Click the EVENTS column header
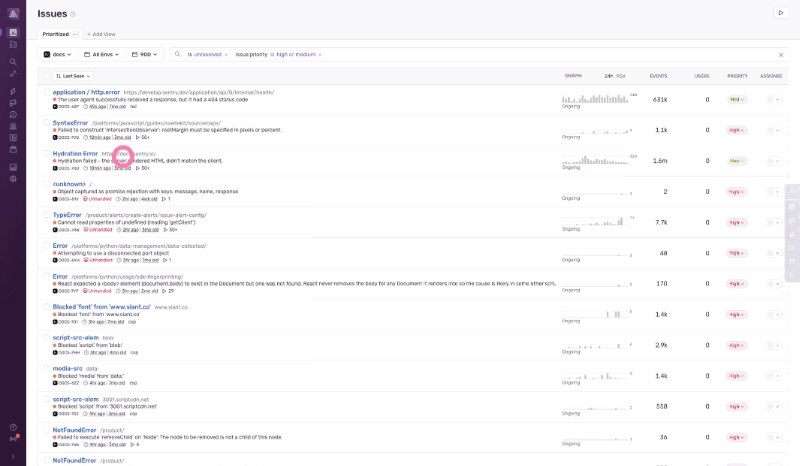Viewport: 800px width, 466px height. 658,76
